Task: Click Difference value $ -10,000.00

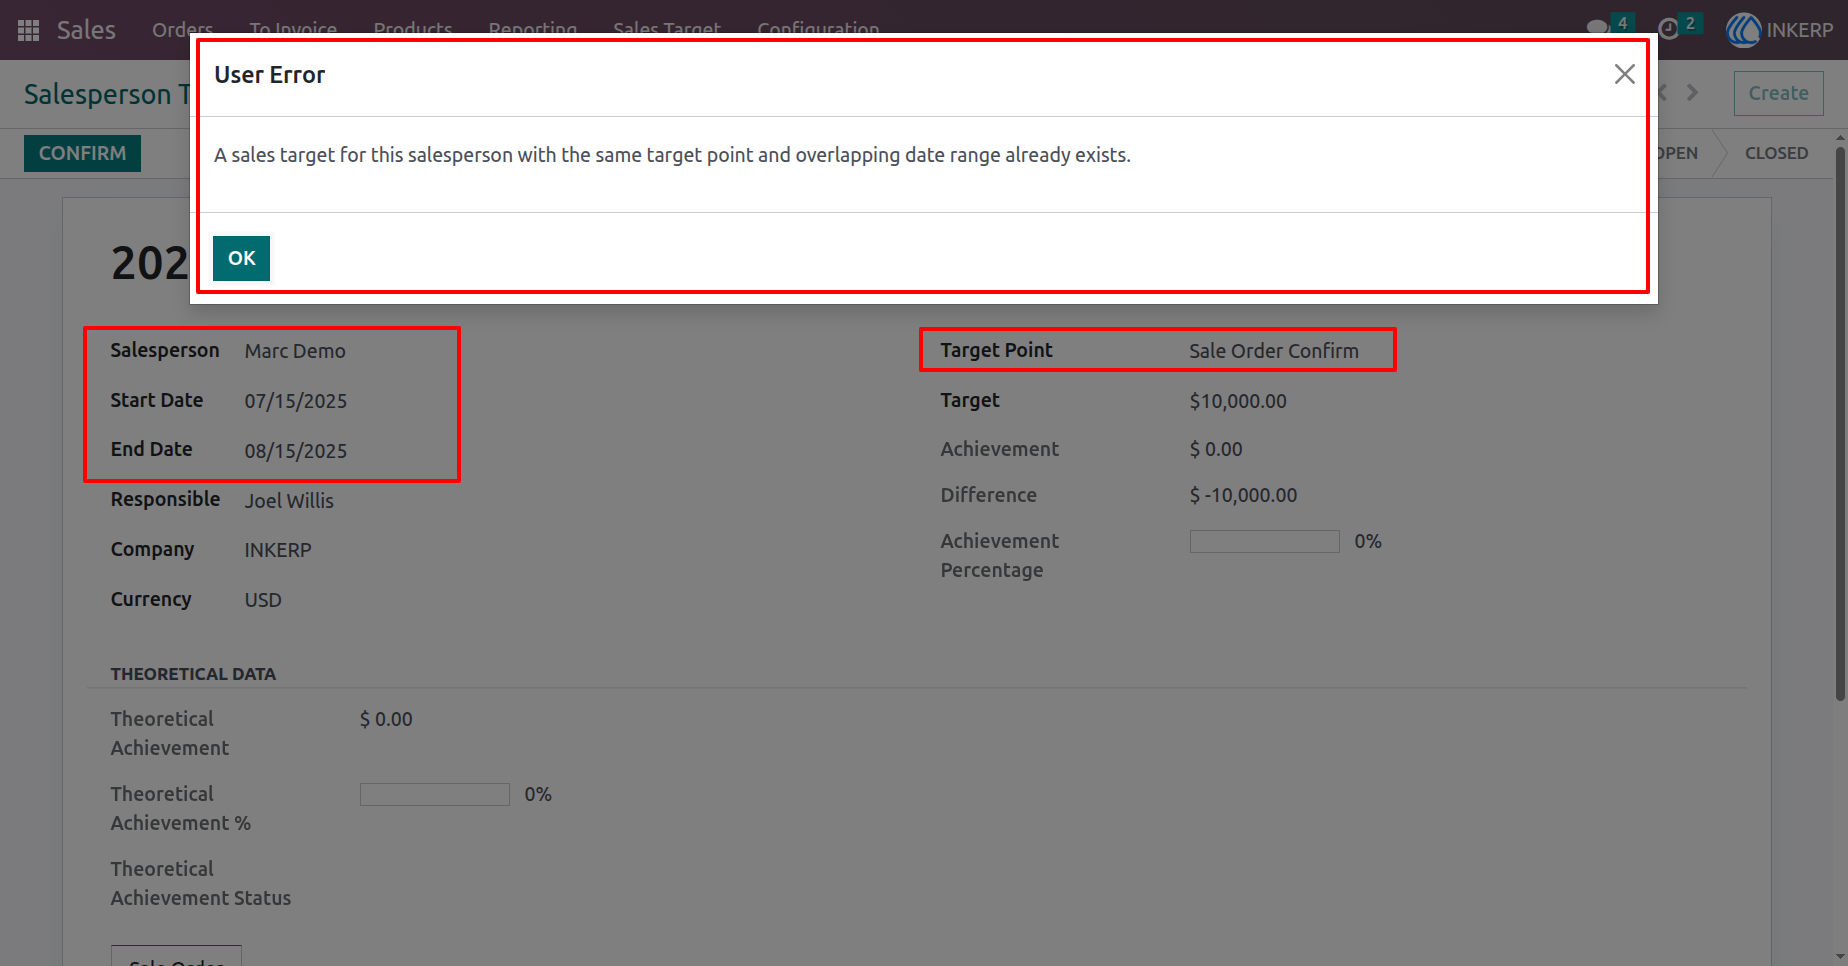Action: pyautogui.click(x=1243, y=495)
